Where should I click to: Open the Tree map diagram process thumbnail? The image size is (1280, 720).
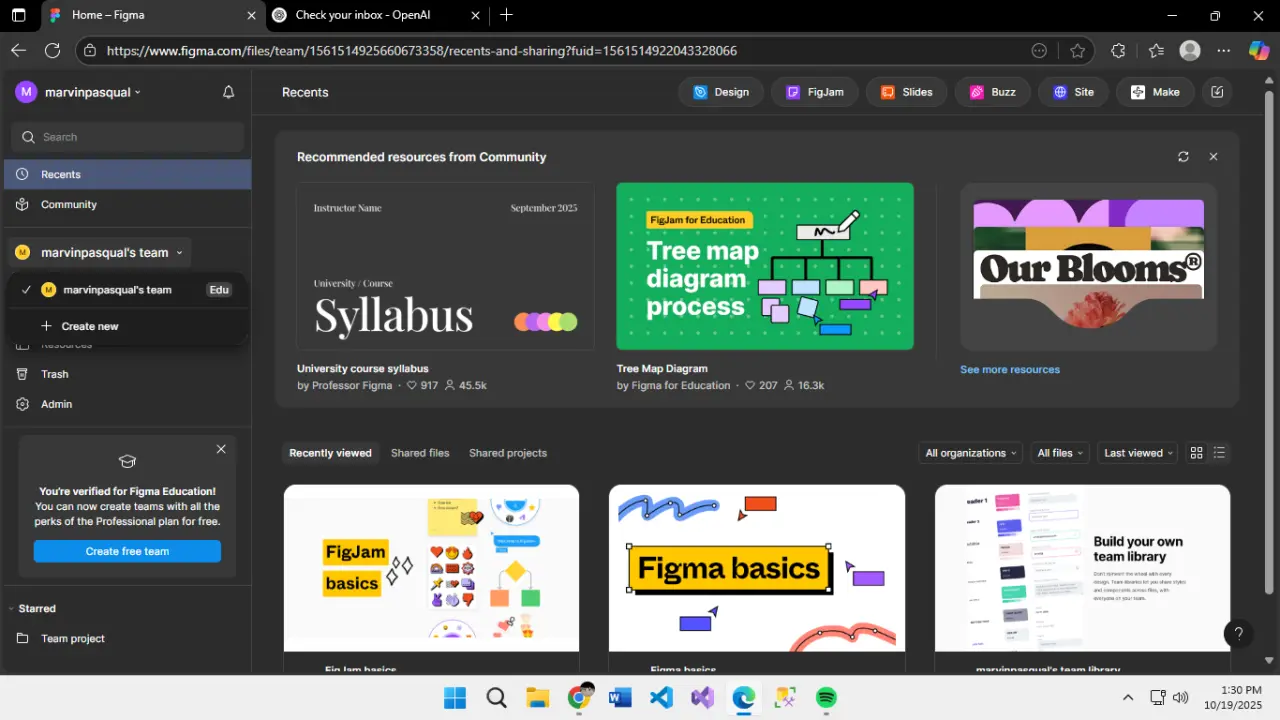pyautogui.click(x=765, y=266)
